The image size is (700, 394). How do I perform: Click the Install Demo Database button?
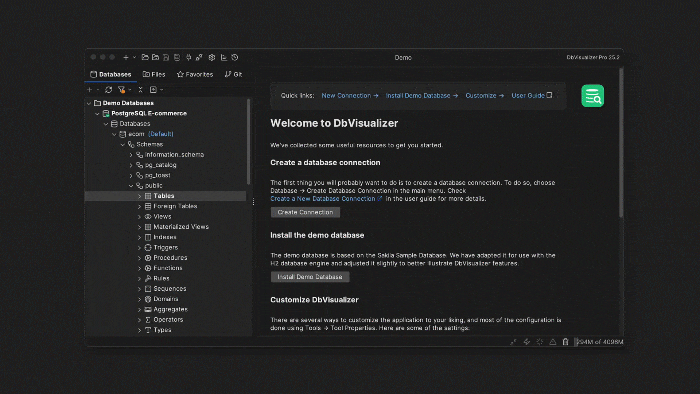click(310, 277)
